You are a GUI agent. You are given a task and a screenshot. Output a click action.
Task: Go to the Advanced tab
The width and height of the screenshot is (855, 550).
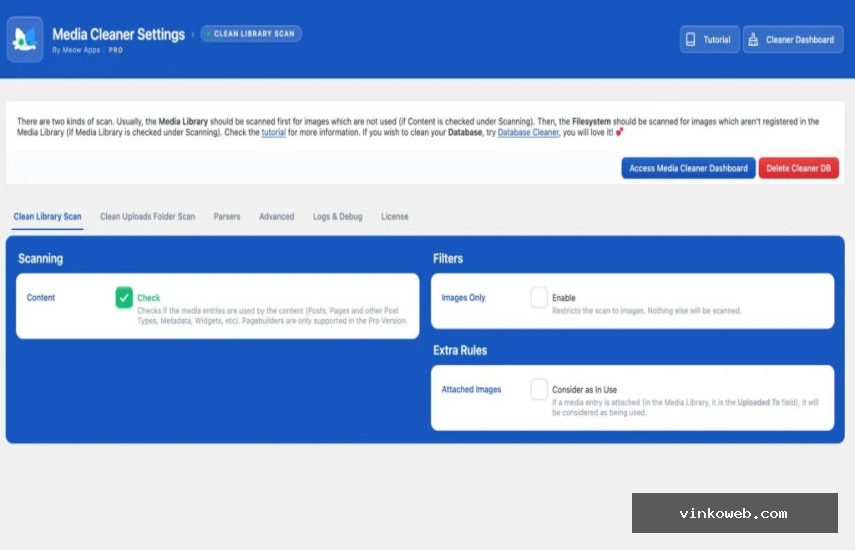[x=276, y=216]
